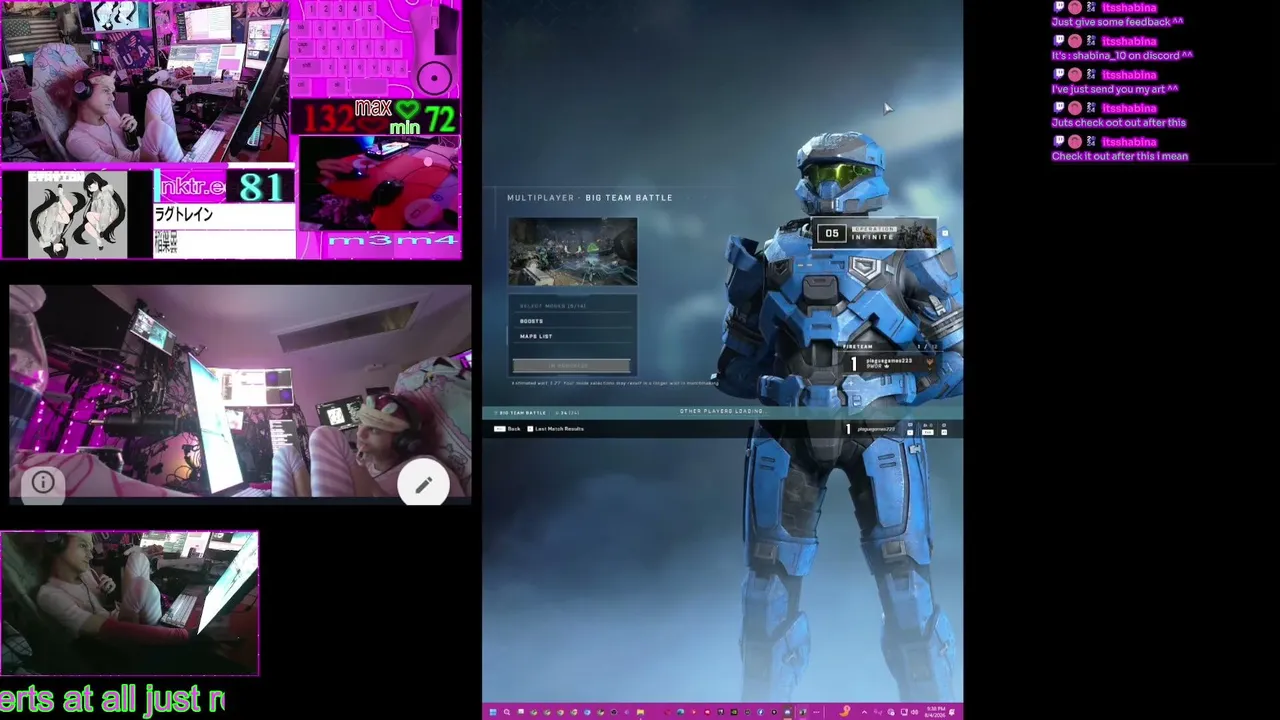Click plaguegames223 name in the bottom bar
The width and height of the screenshot is (1280, 720).
click(x=876, y=429)
